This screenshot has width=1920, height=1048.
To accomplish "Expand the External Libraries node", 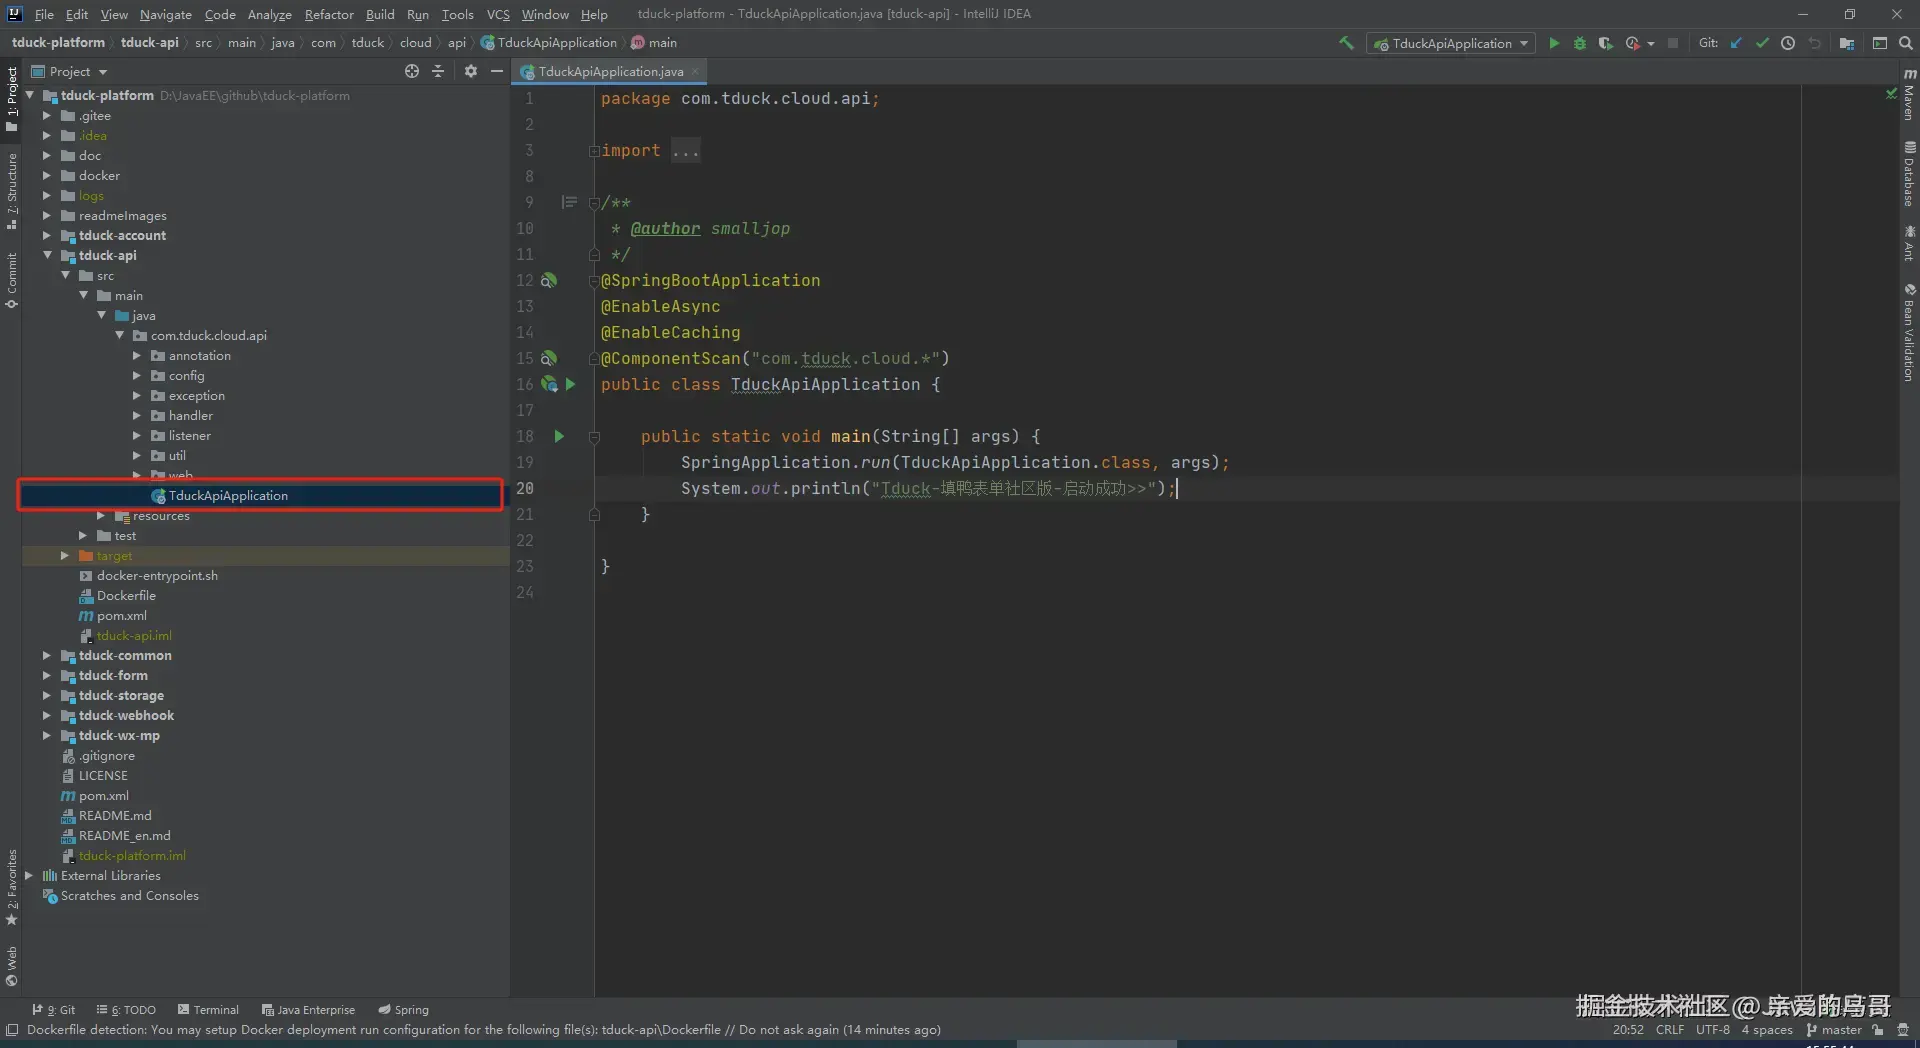I will (29, 876).
